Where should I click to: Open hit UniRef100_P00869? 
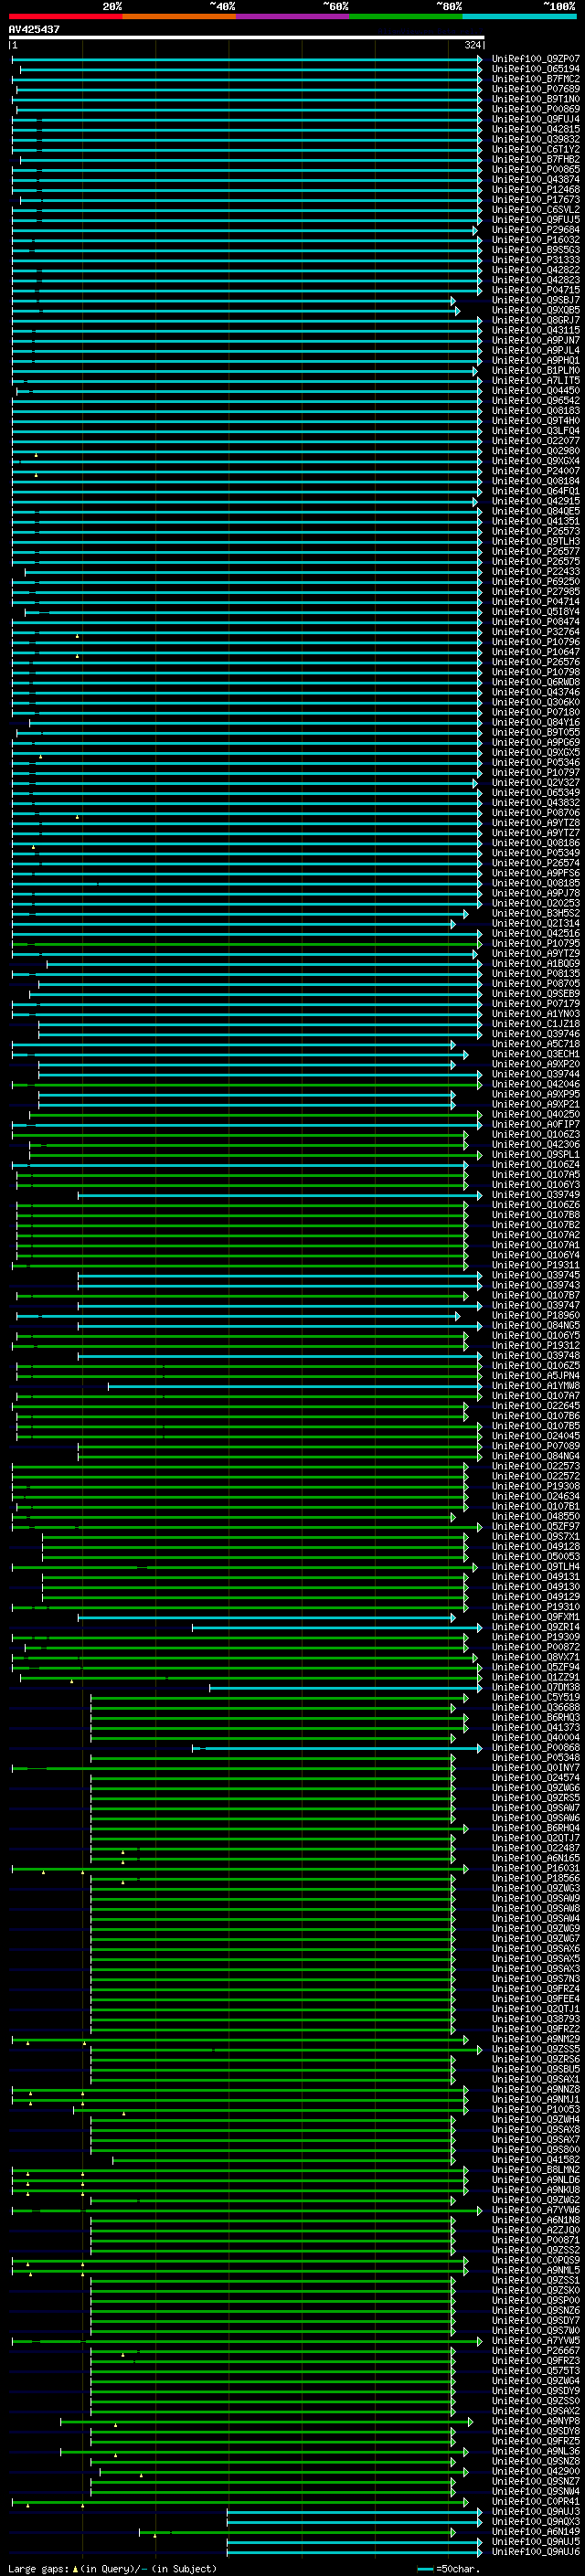[x=536, y=109]
